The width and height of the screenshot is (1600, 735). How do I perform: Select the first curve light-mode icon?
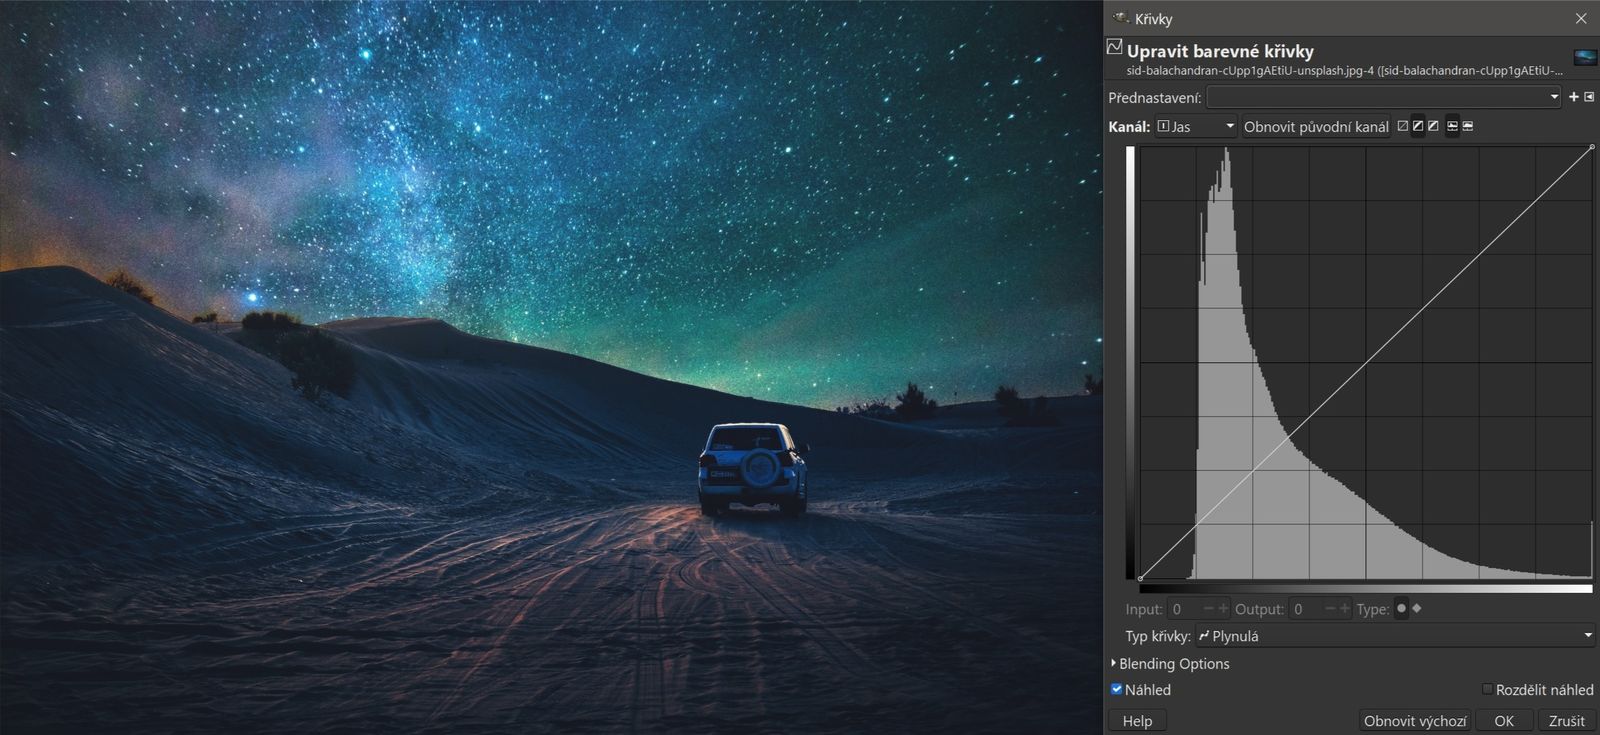click(1402, 126)
